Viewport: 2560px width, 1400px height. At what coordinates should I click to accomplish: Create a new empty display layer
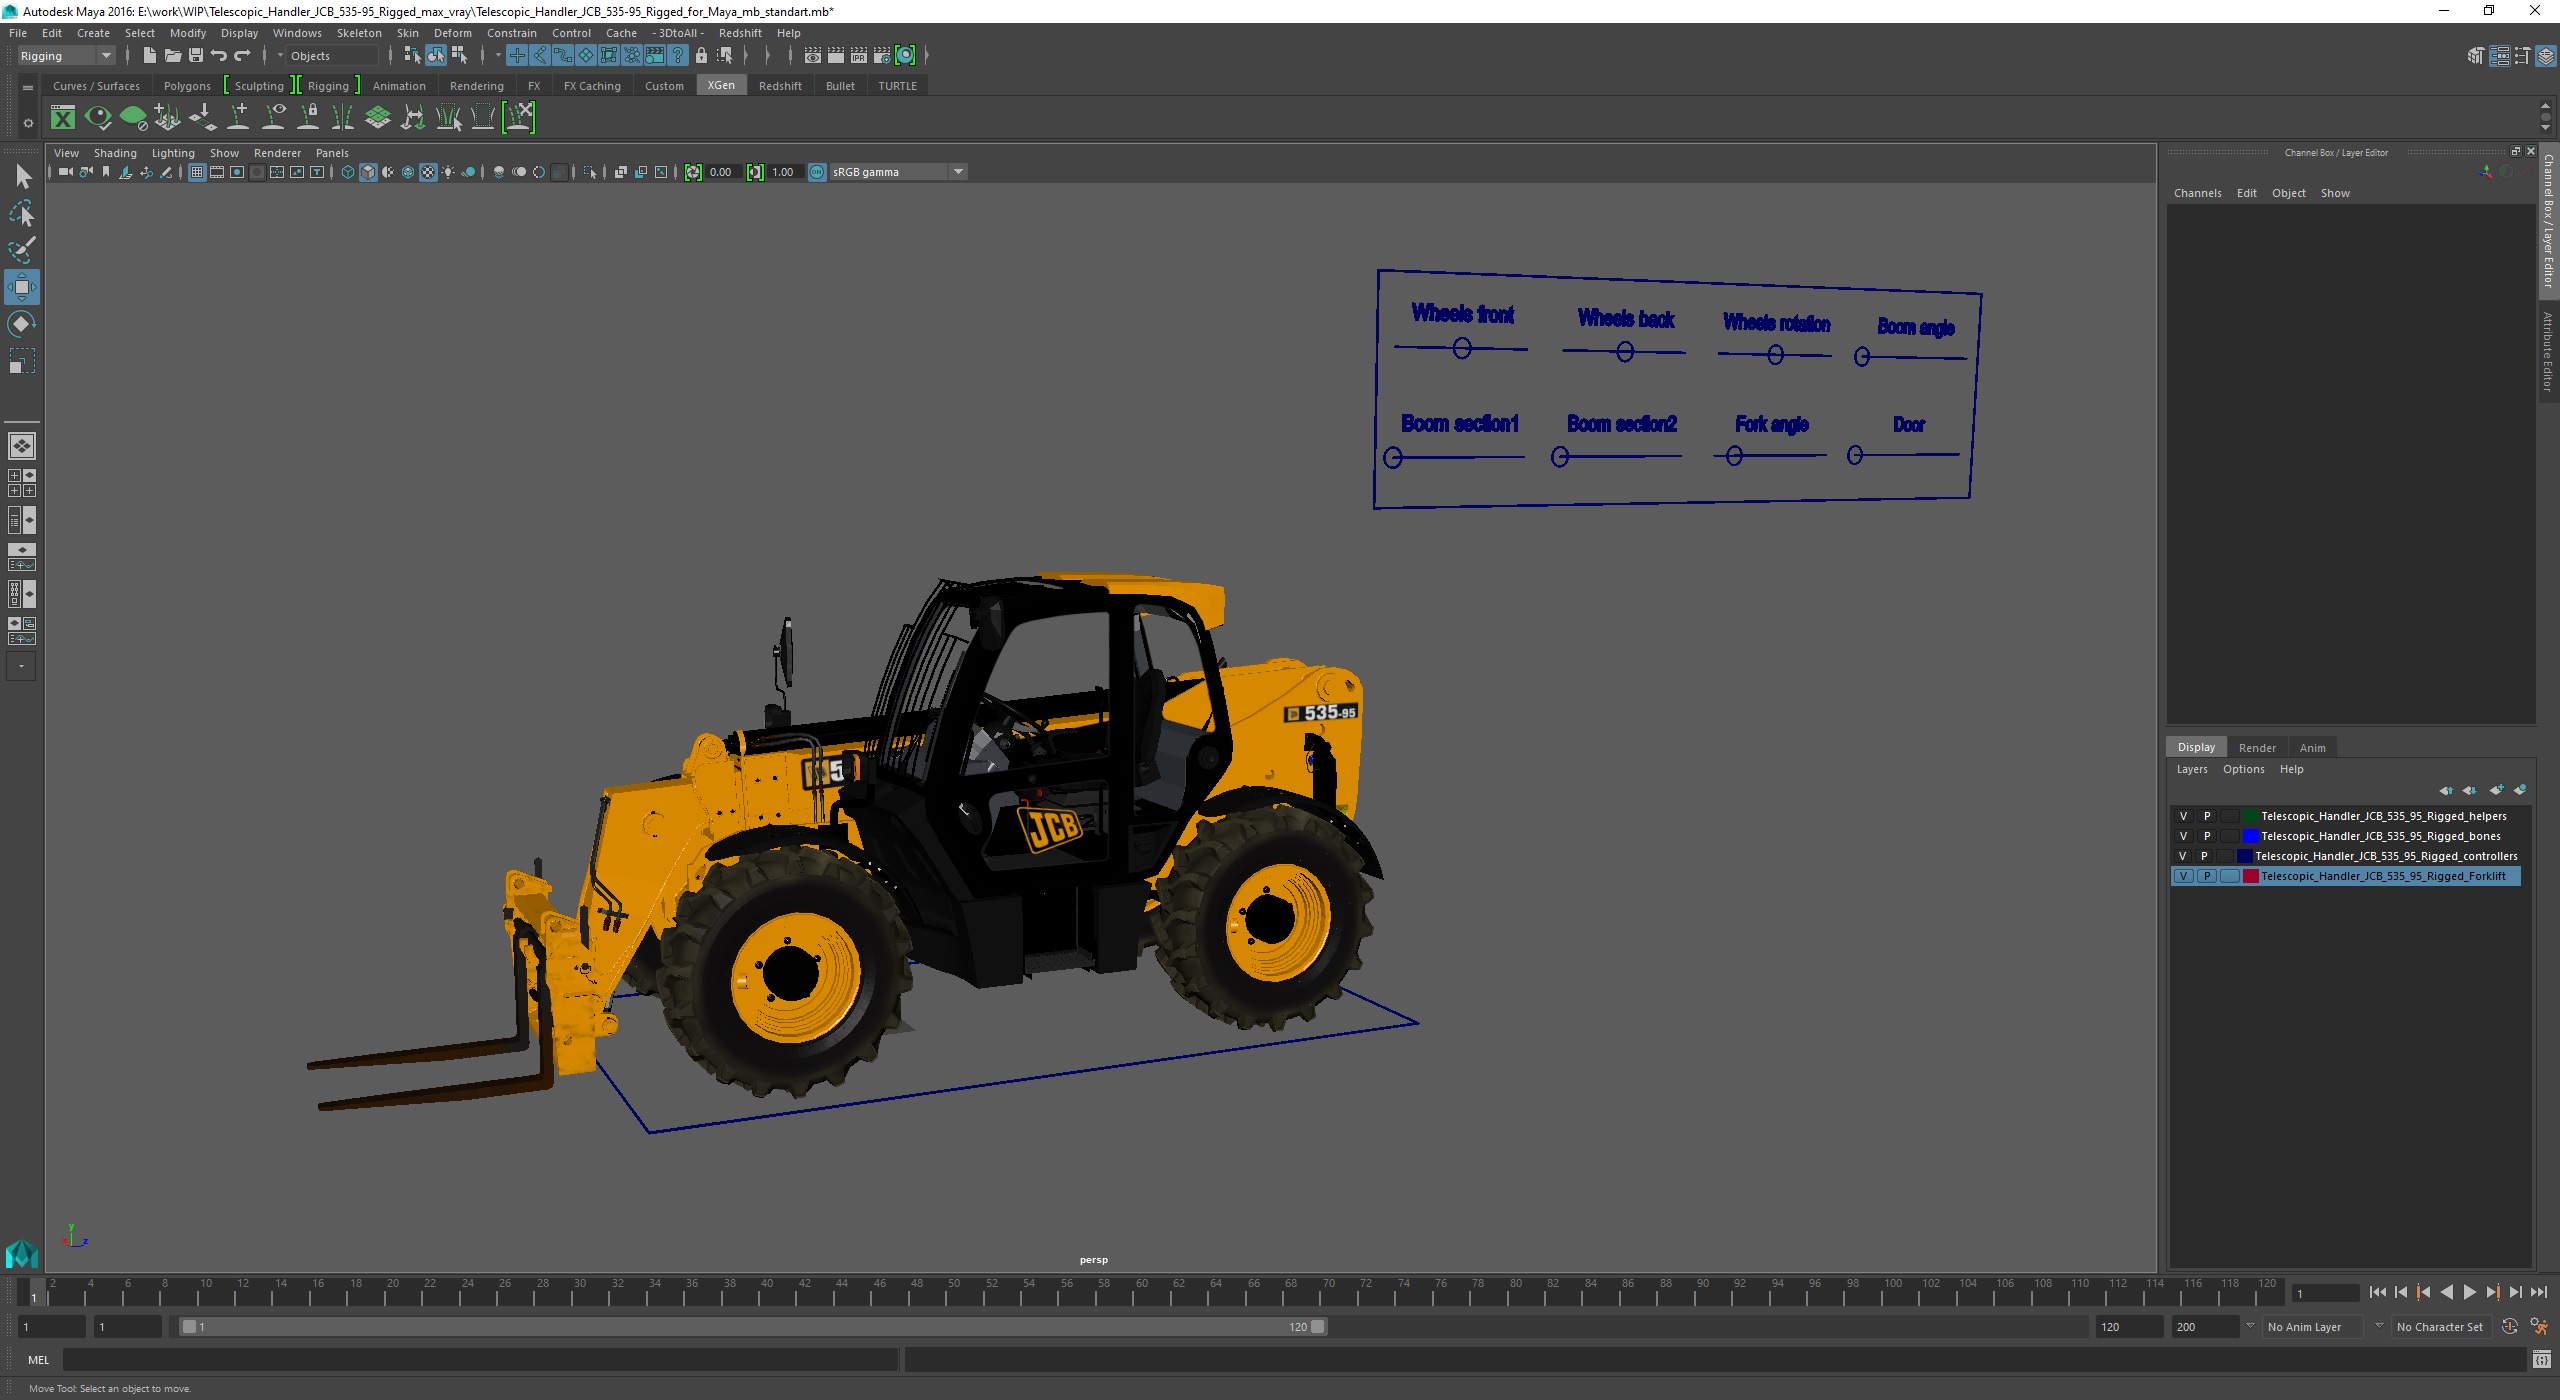coord(2496,790)
